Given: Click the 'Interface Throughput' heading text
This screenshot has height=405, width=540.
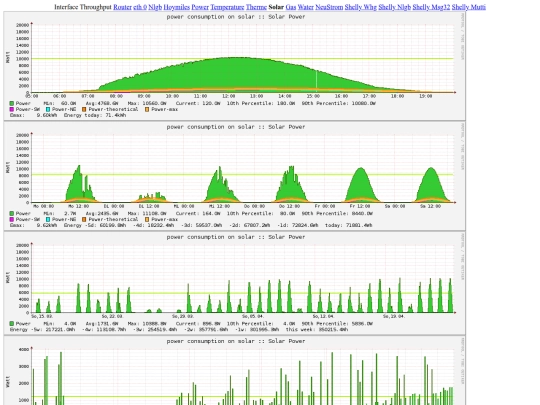Looking at the screenshot, I should tap(83, 7).
